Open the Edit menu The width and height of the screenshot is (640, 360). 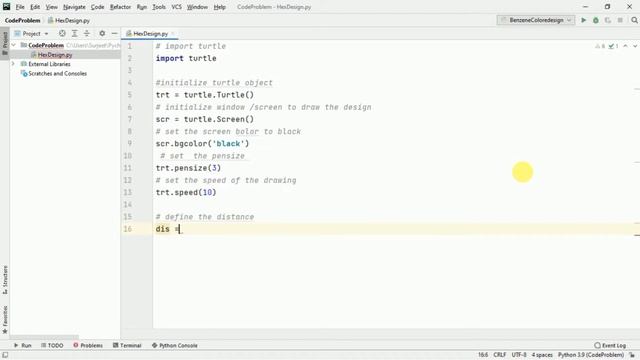click(35, 7)
